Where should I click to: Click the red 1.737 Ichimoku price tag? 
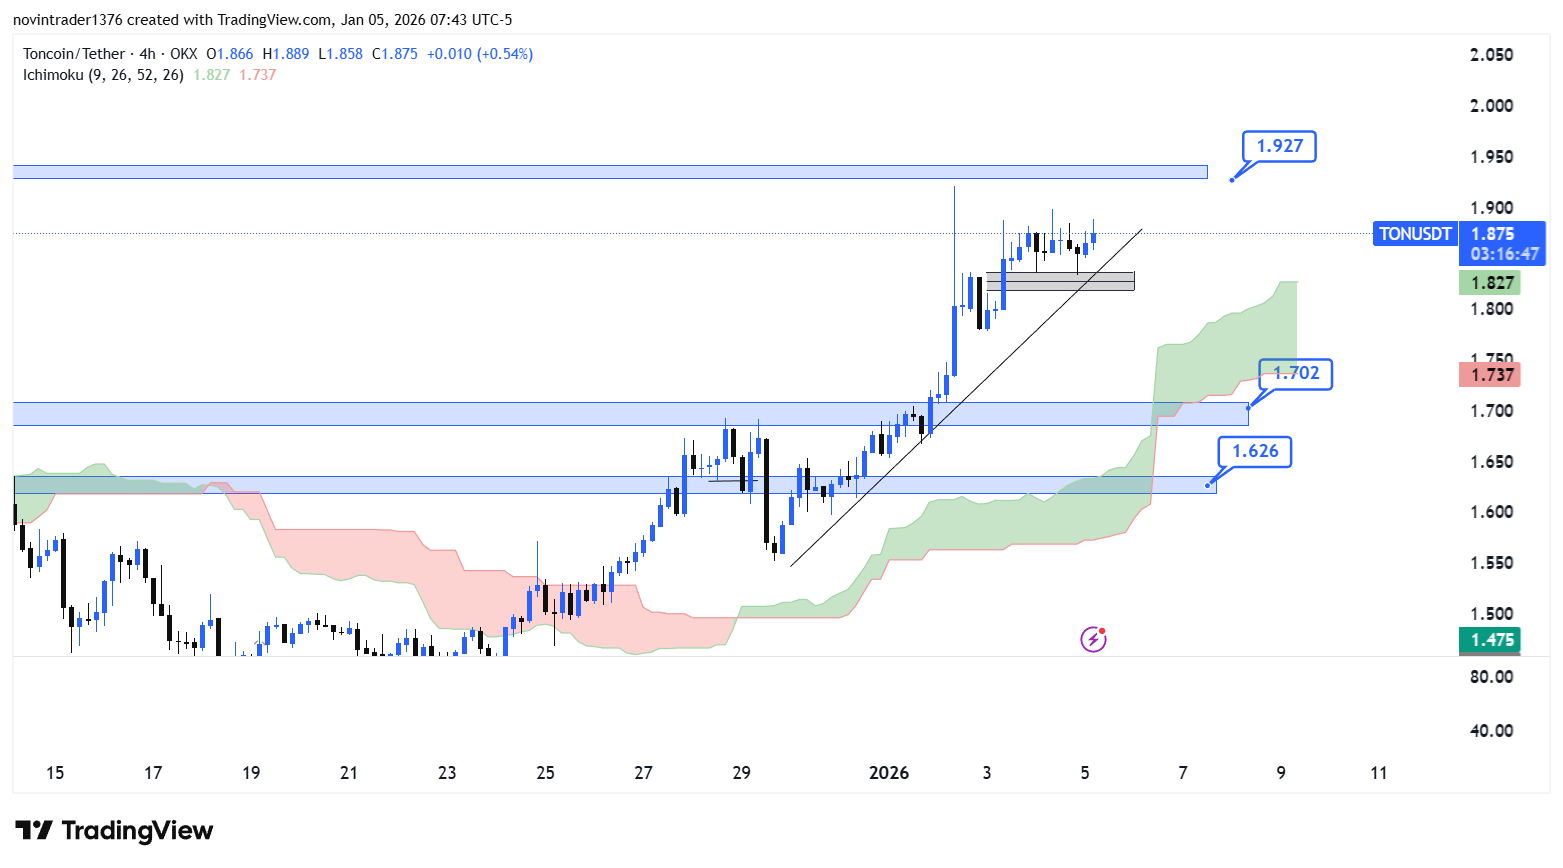pyautogui.click(x=1490, y=375)
